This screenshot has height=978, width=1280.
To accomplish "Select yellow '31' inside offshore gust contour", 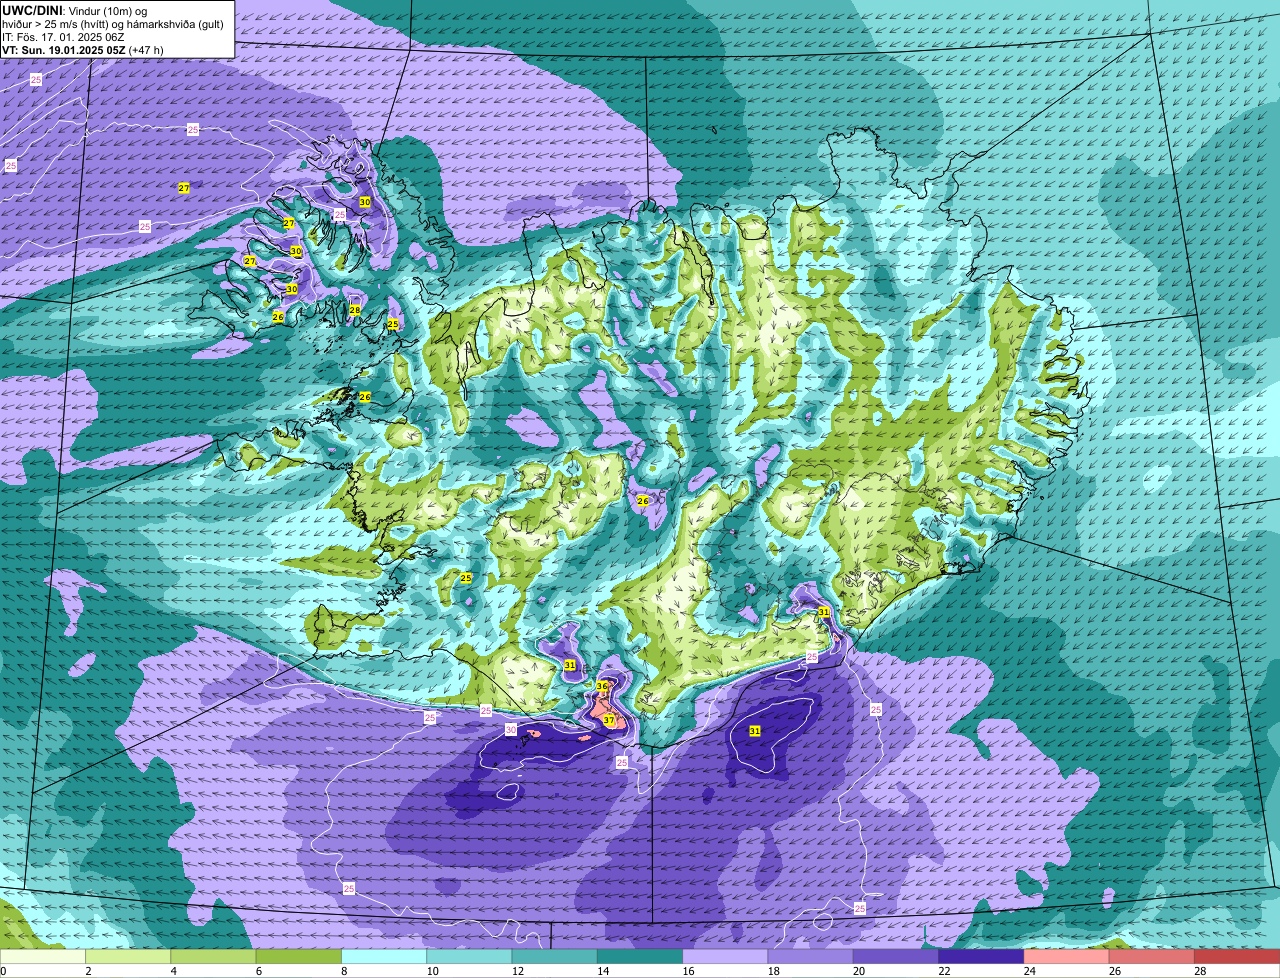I will [x=755, y=731].
